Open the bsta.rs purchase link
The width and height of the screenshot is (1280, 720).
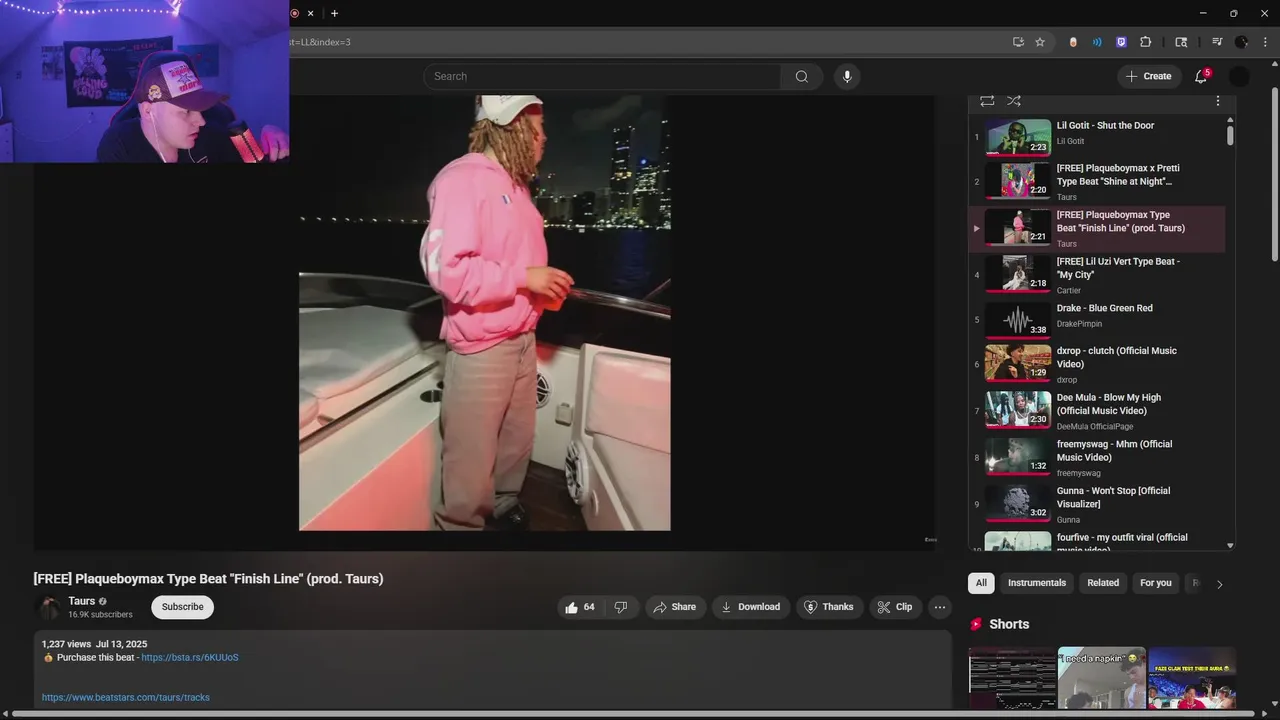[190, 658]
